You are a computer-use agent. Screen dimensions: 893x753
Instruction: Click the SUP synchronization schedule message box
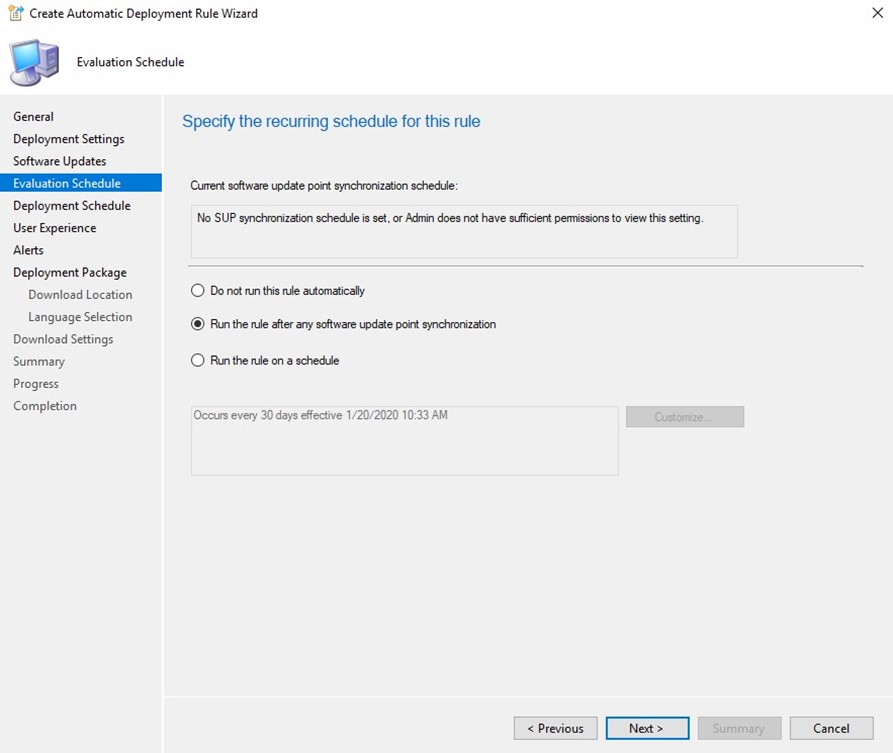[x=464, y=231]
